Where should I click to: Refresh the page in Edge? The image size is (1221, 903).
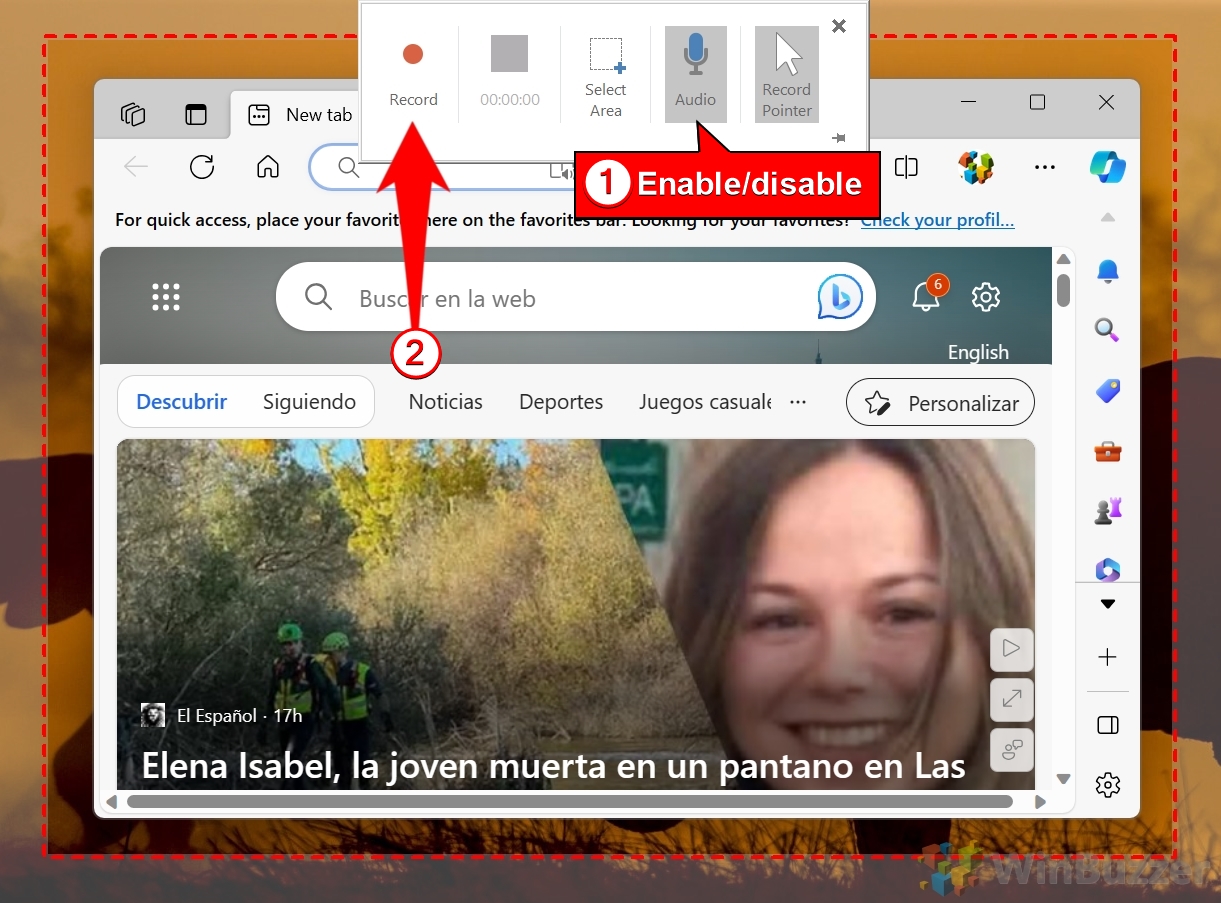[202, 167]
